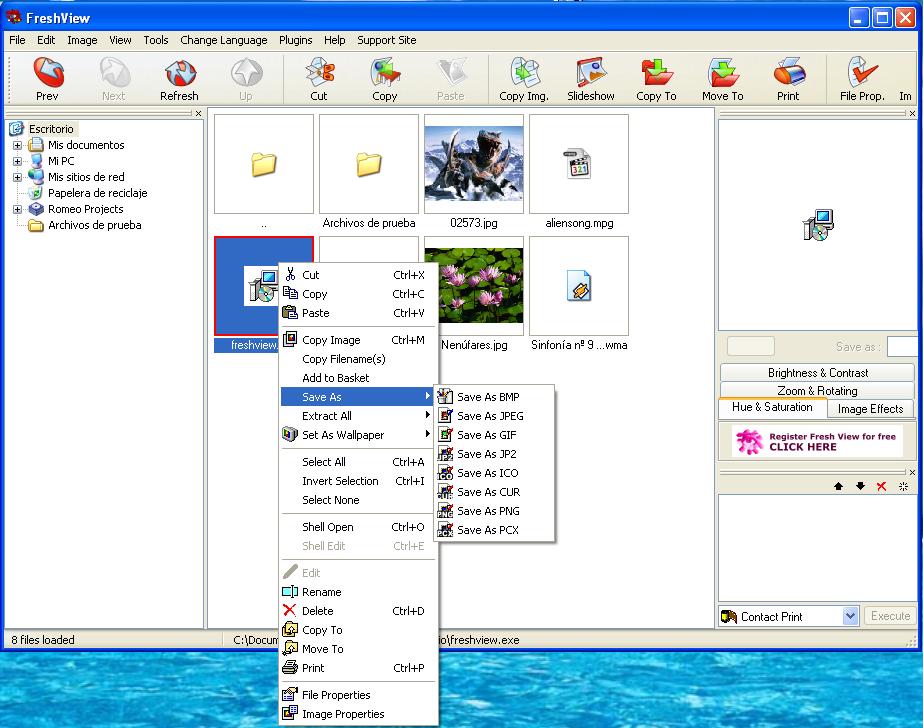
Task: Close the folder tree panel
Action: point(198,113)
